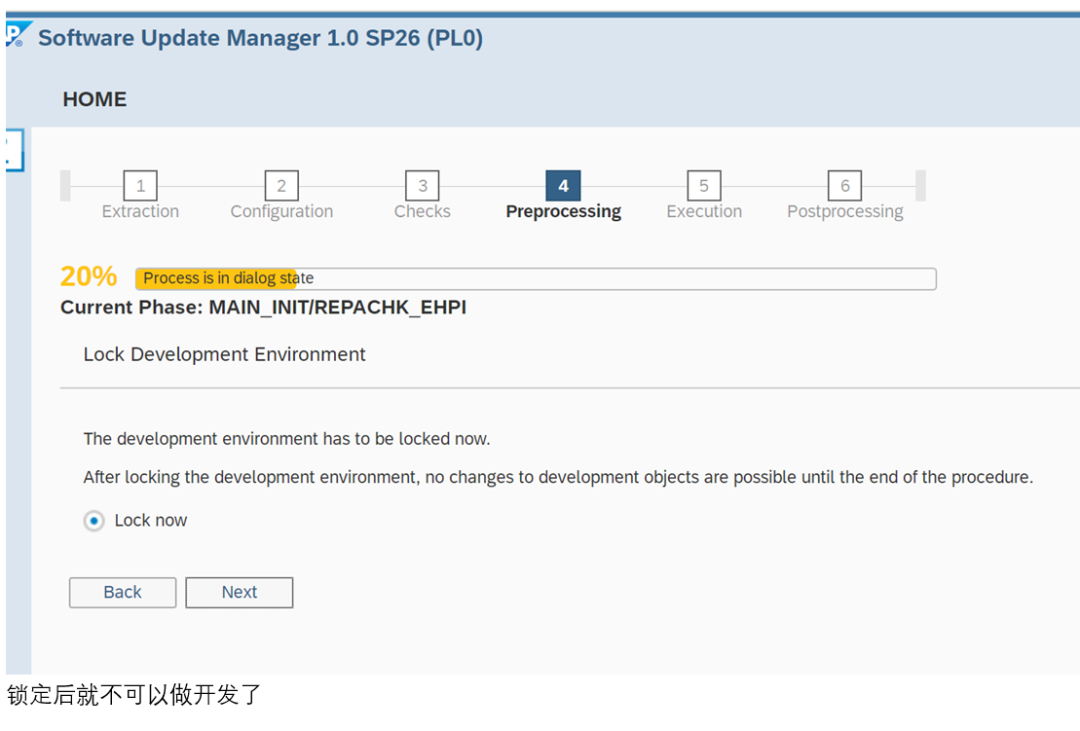Choose the Lock now radio button
Screen dimensions: 1080x731
pyautogui.click(x=94, y=521)
